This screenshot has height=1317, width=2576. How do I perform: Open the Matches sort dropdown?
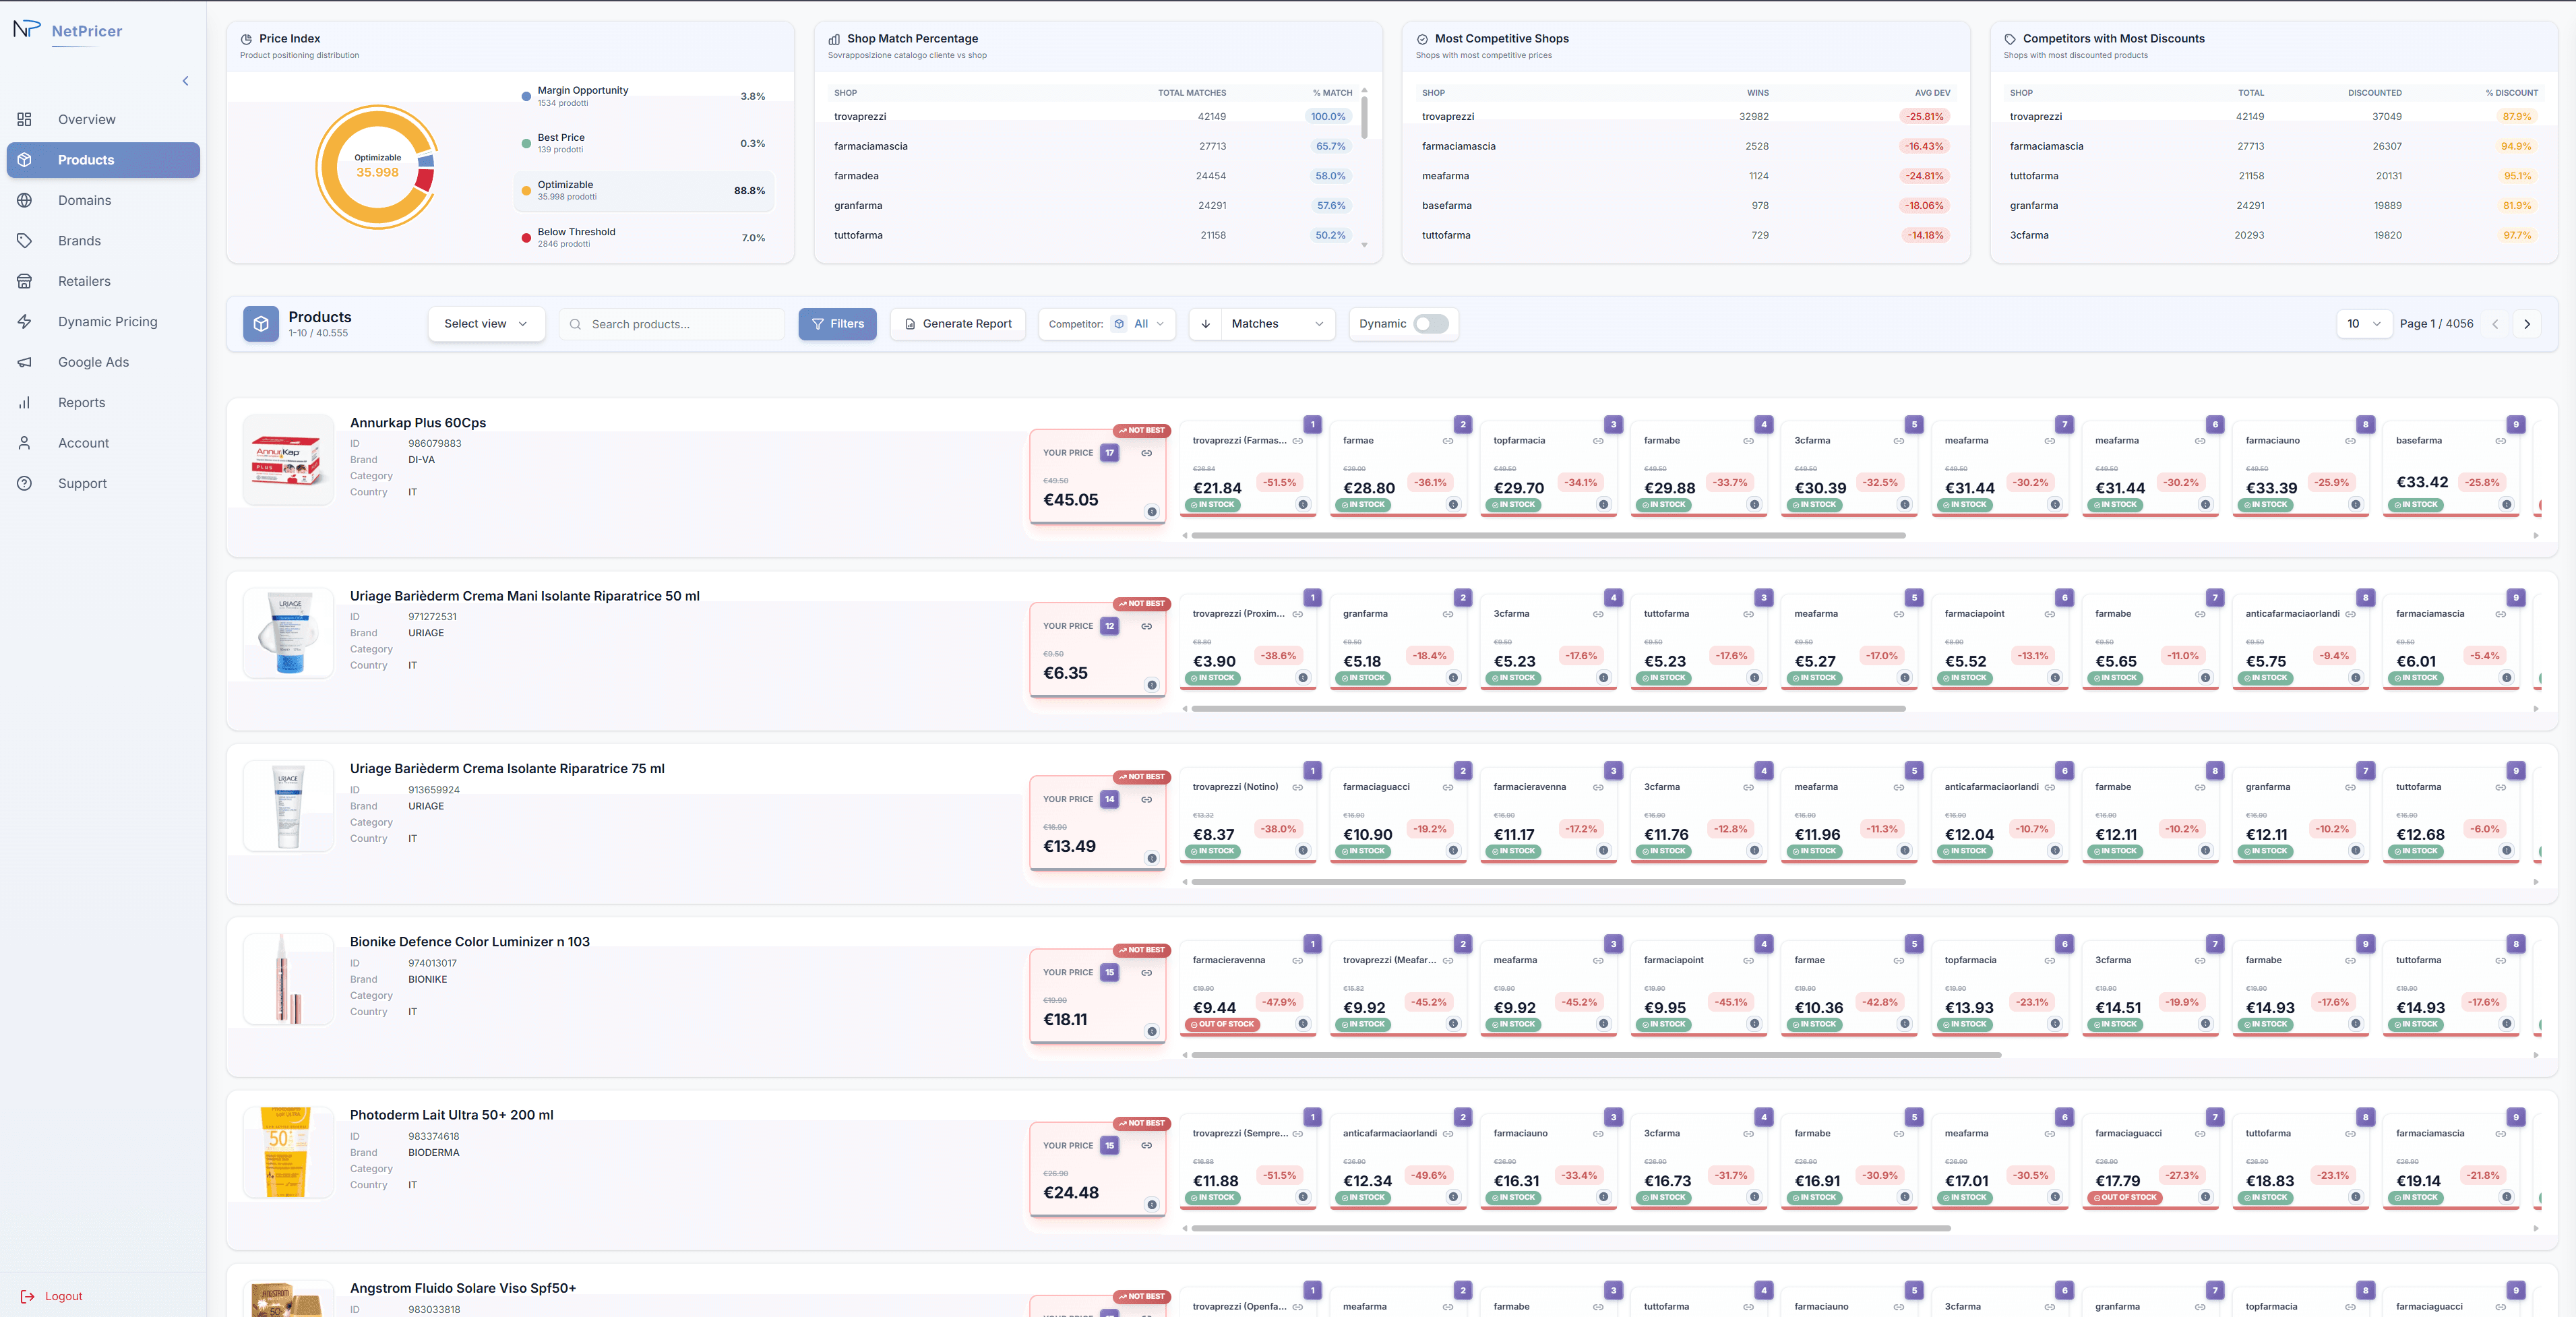point(1262,324)
